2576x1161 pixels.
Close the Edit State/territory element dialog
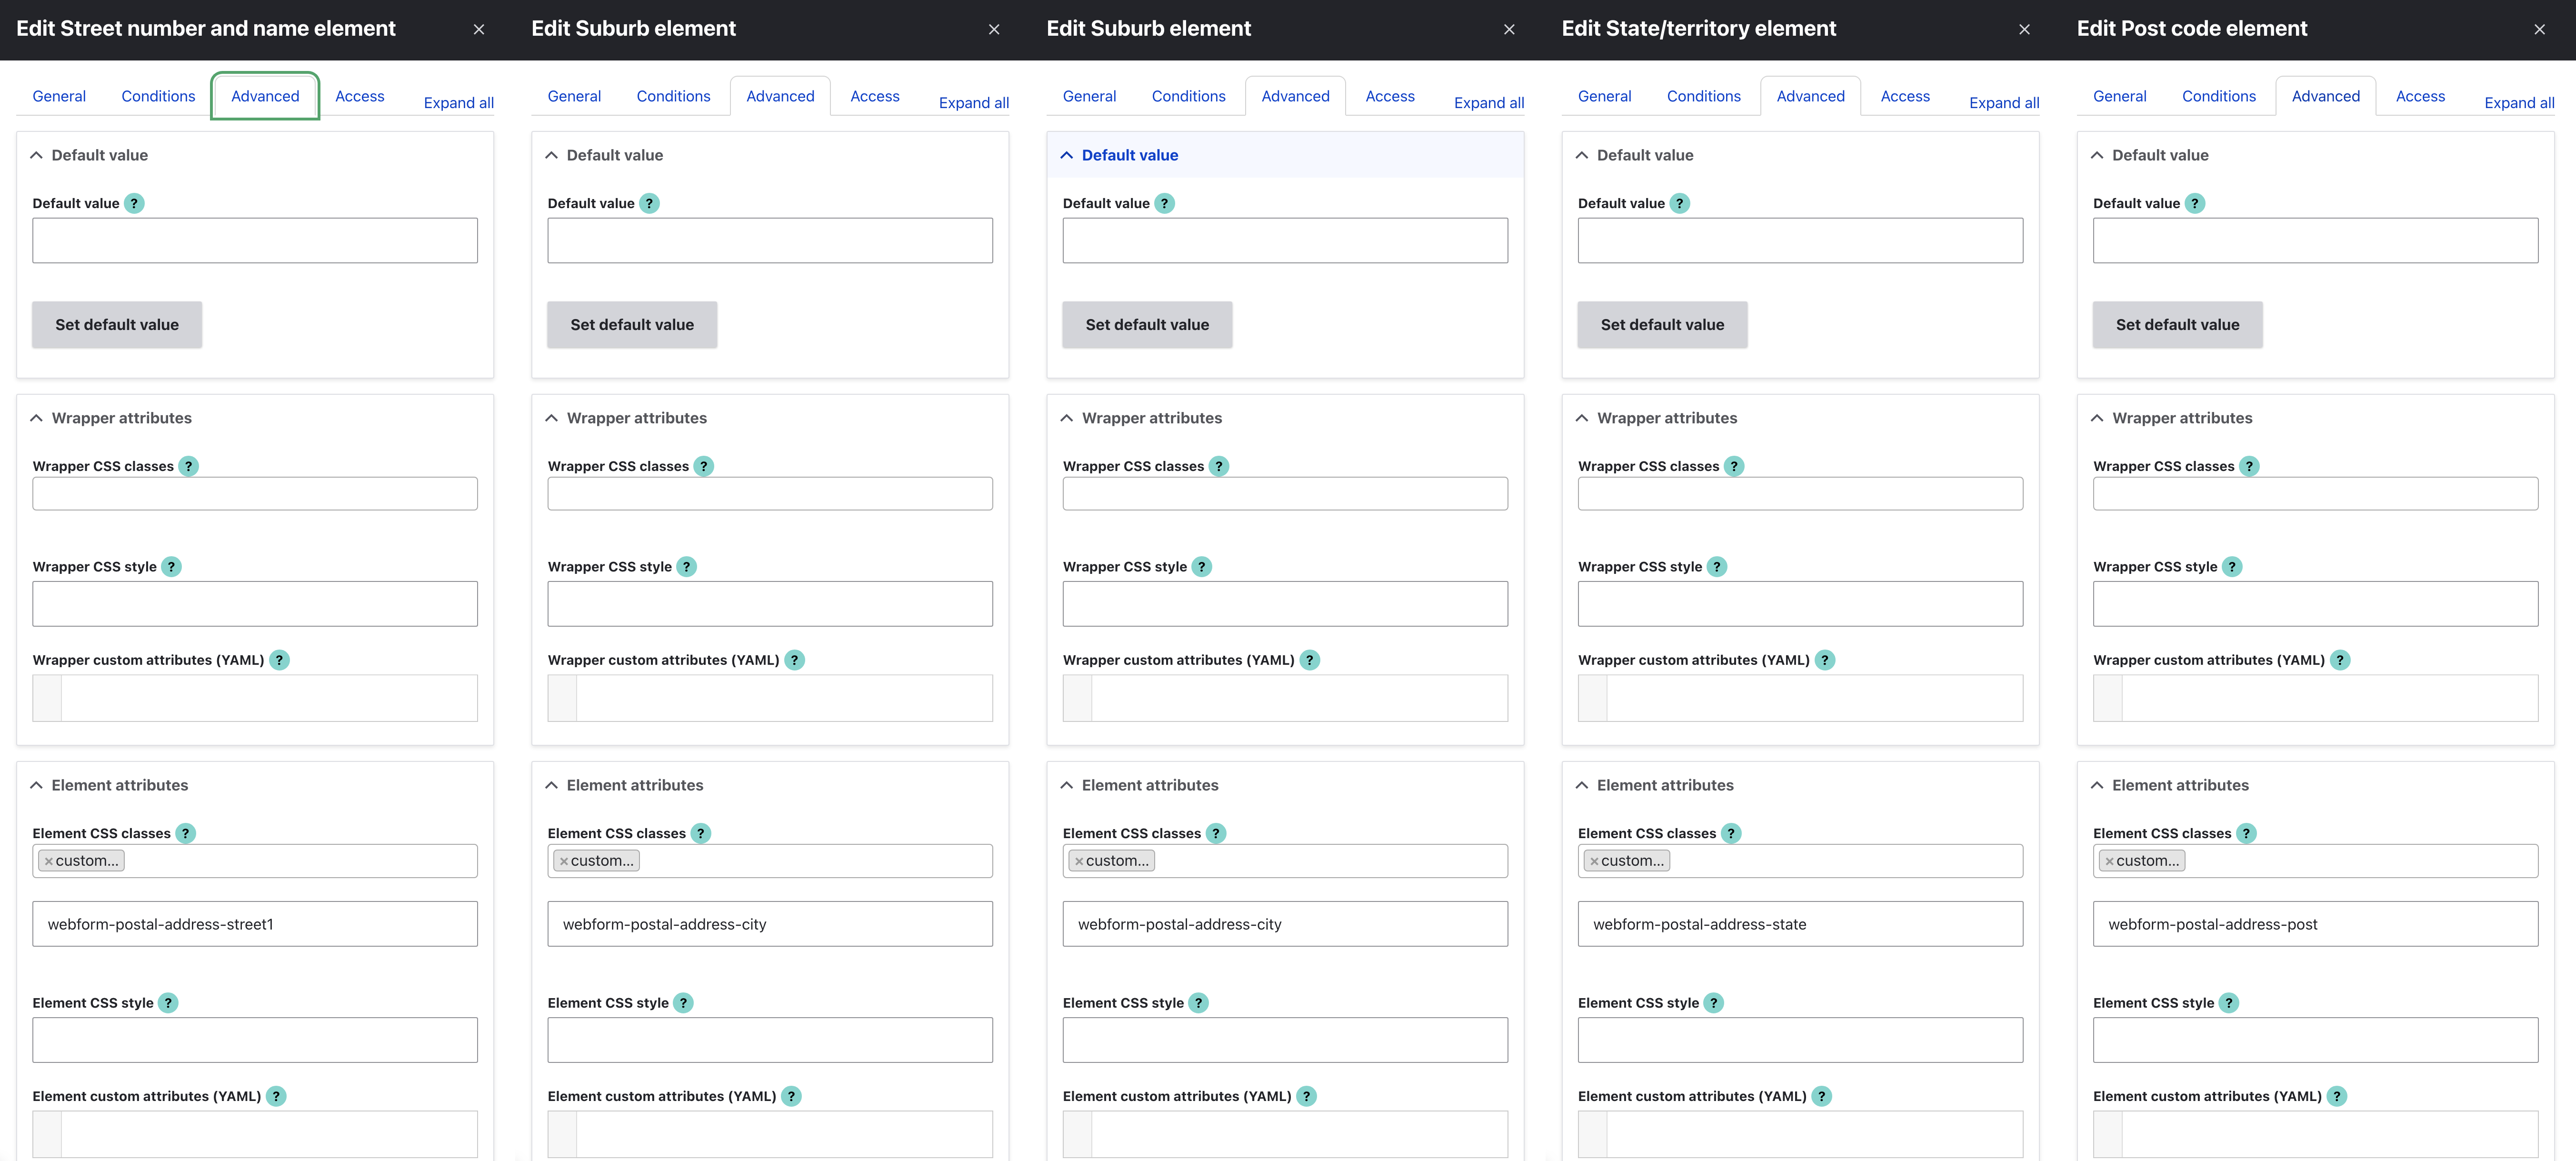click(x=2024, y=29)
